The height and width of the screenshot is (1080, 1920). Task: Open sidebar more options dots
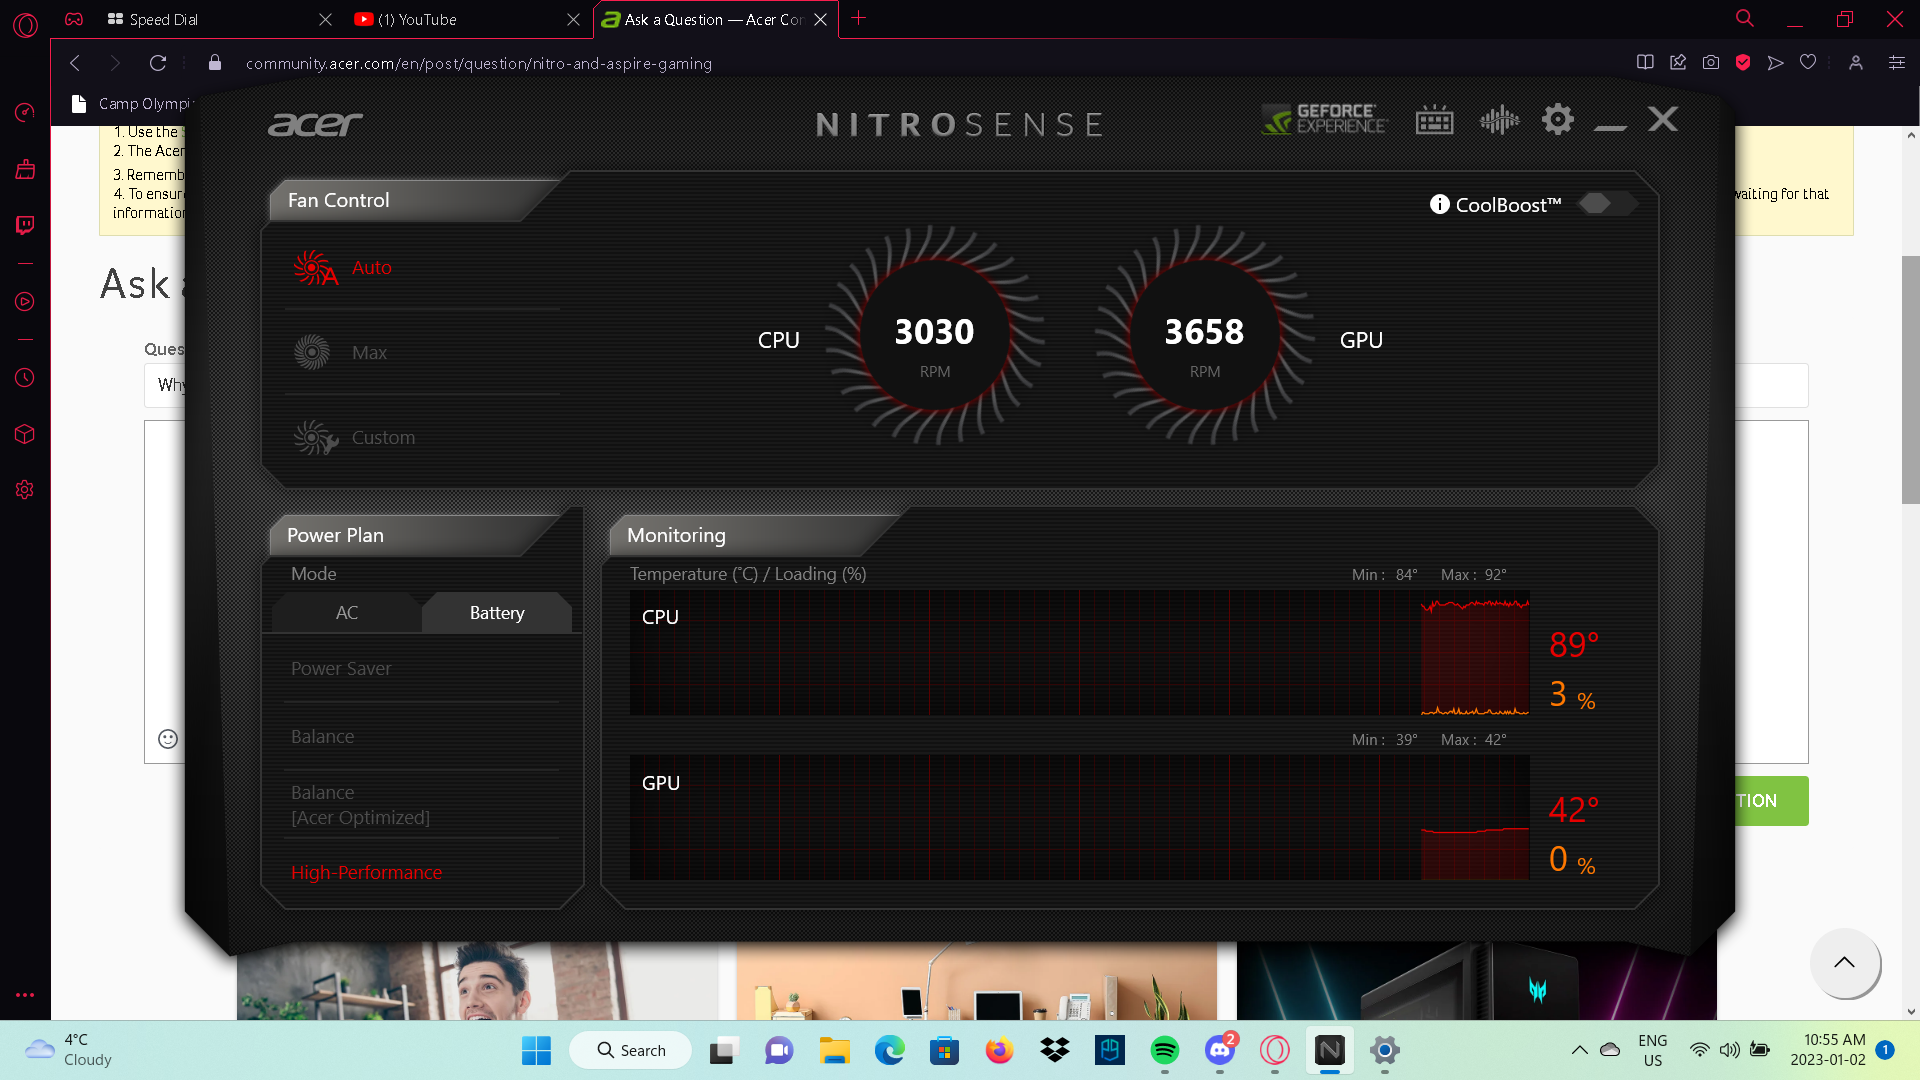25,995
